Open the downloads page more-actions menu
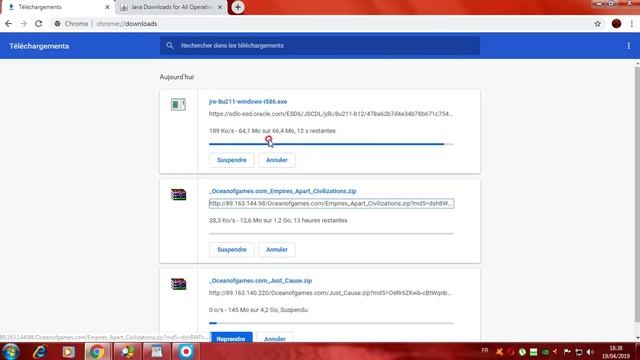Image resolution: width=640 pixels, height=360 pixels. coord(629,46)
